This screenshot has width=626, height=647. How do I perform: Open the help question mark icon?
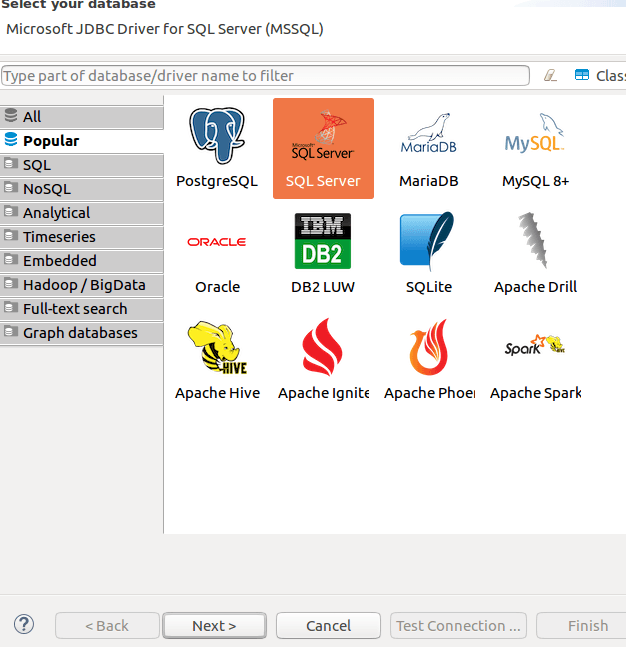pyautogui.click(x=24, y=625)
